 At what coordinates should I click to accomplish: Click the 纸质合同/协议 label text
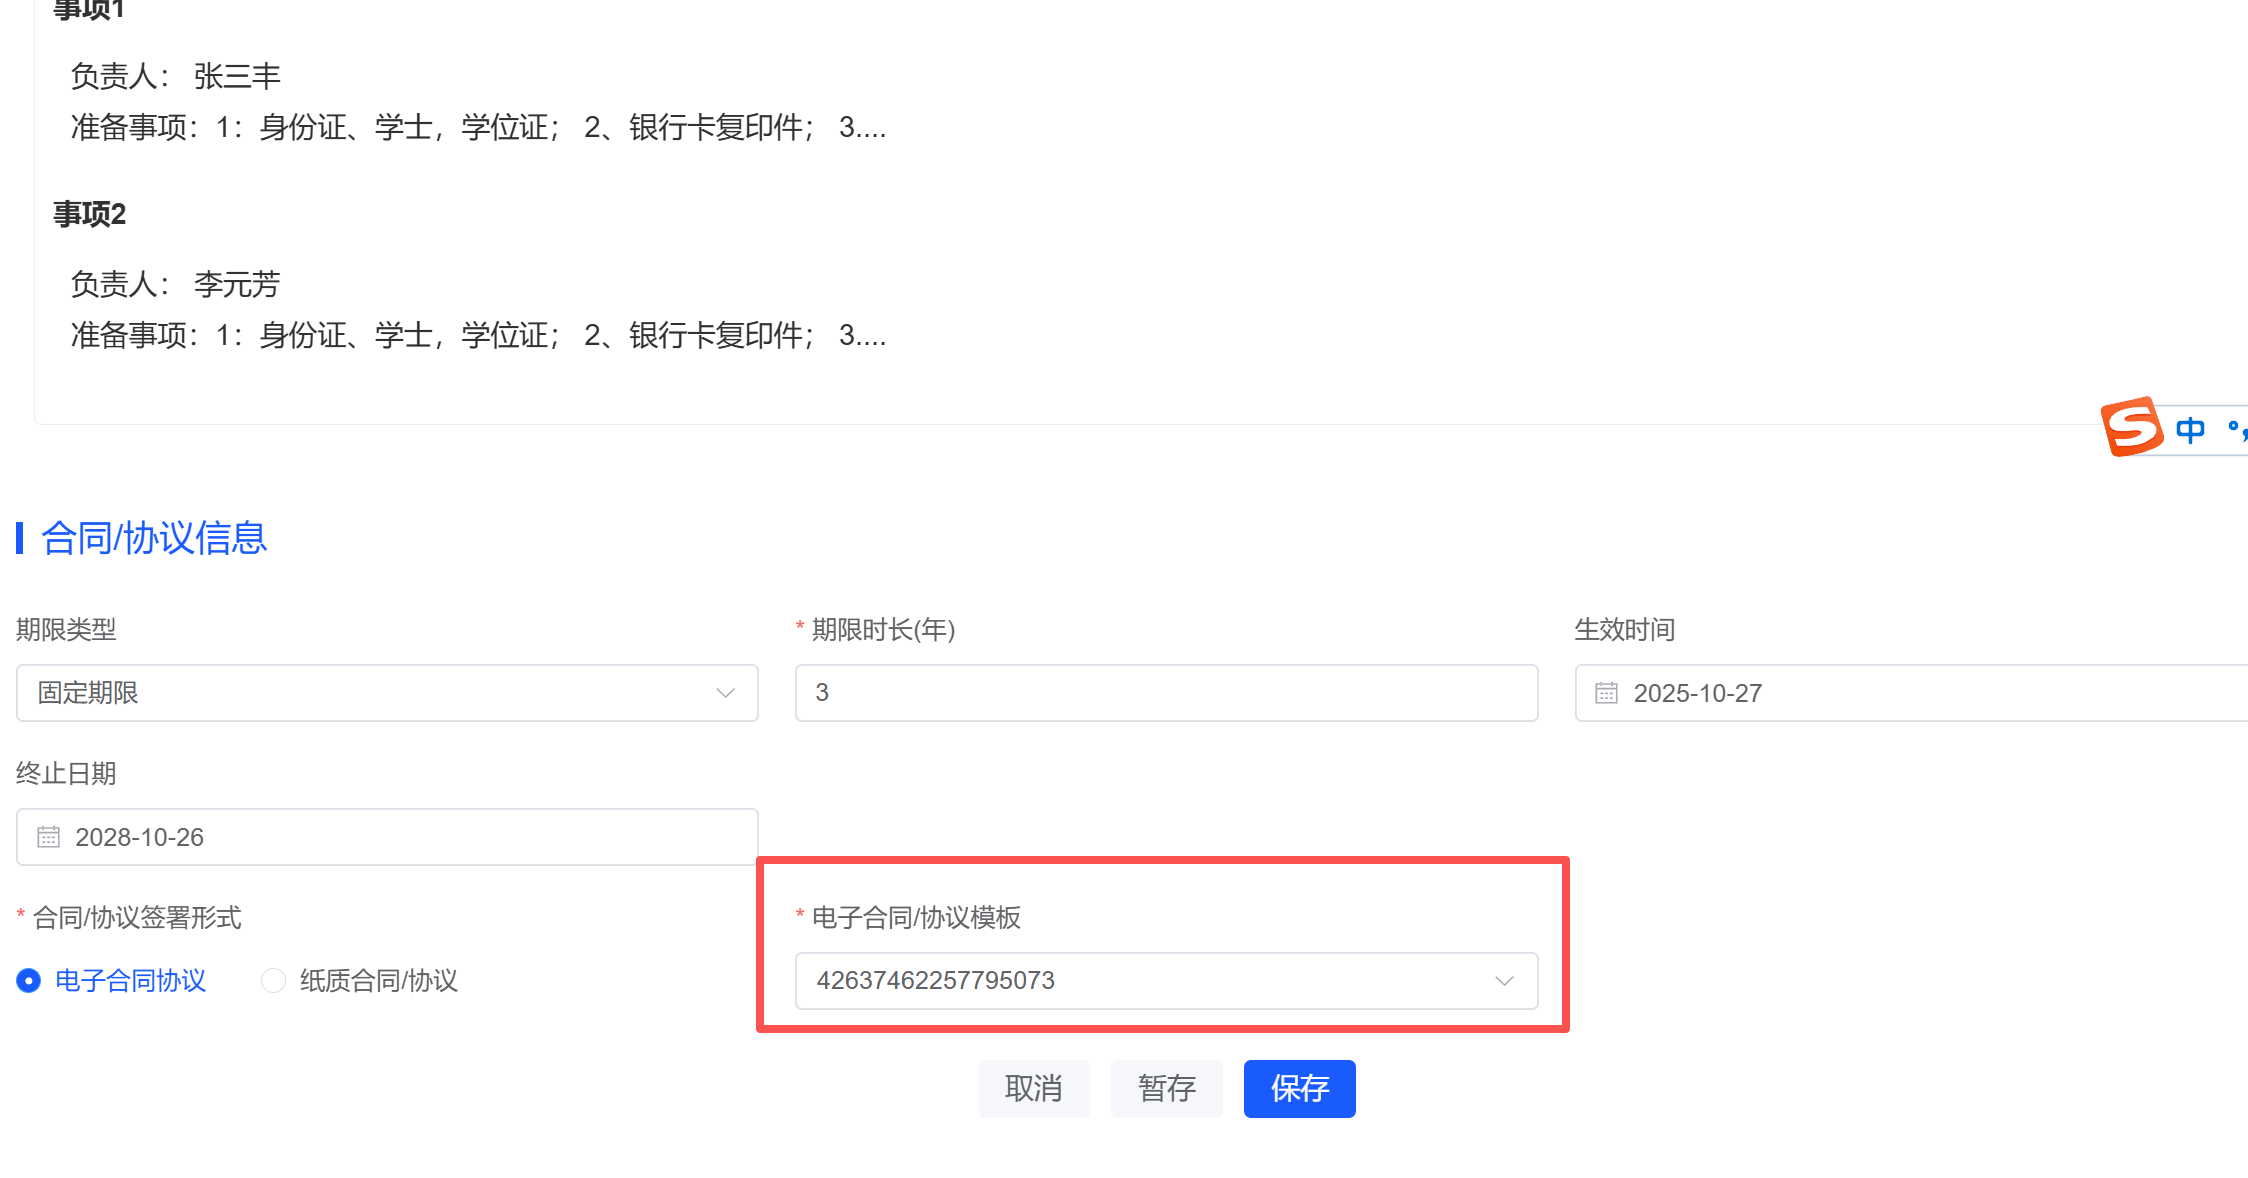coord(378,981)
